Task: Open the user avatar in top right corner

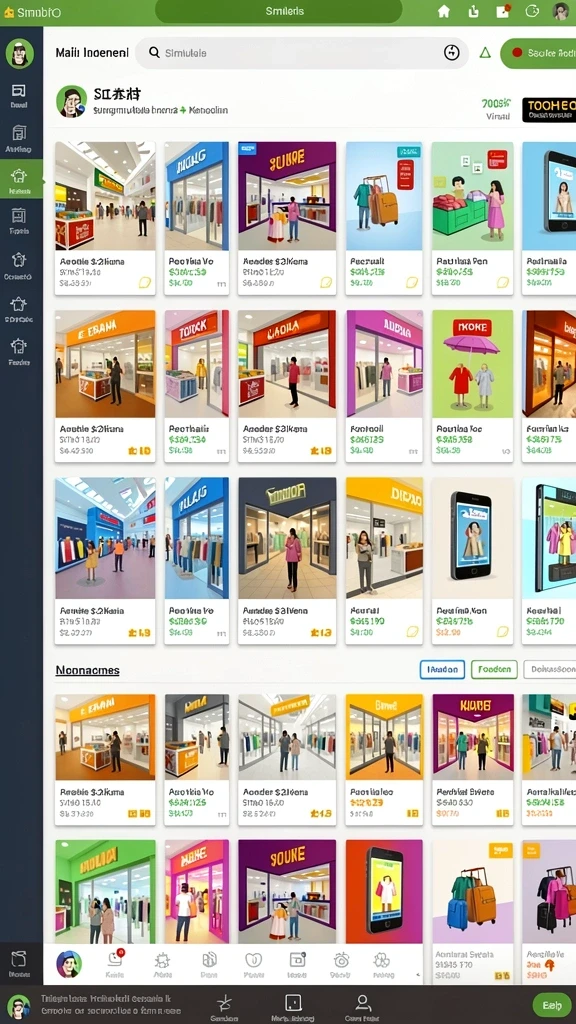Action: click(560, 11)
